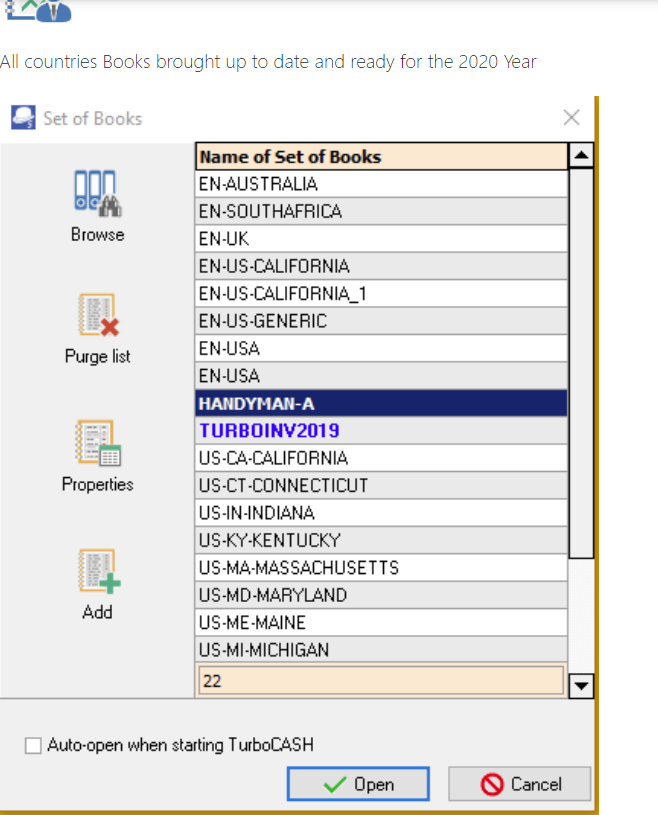Click the Browse label
Image resolution: width=658 pixels, height=815 pixels.
98,234
